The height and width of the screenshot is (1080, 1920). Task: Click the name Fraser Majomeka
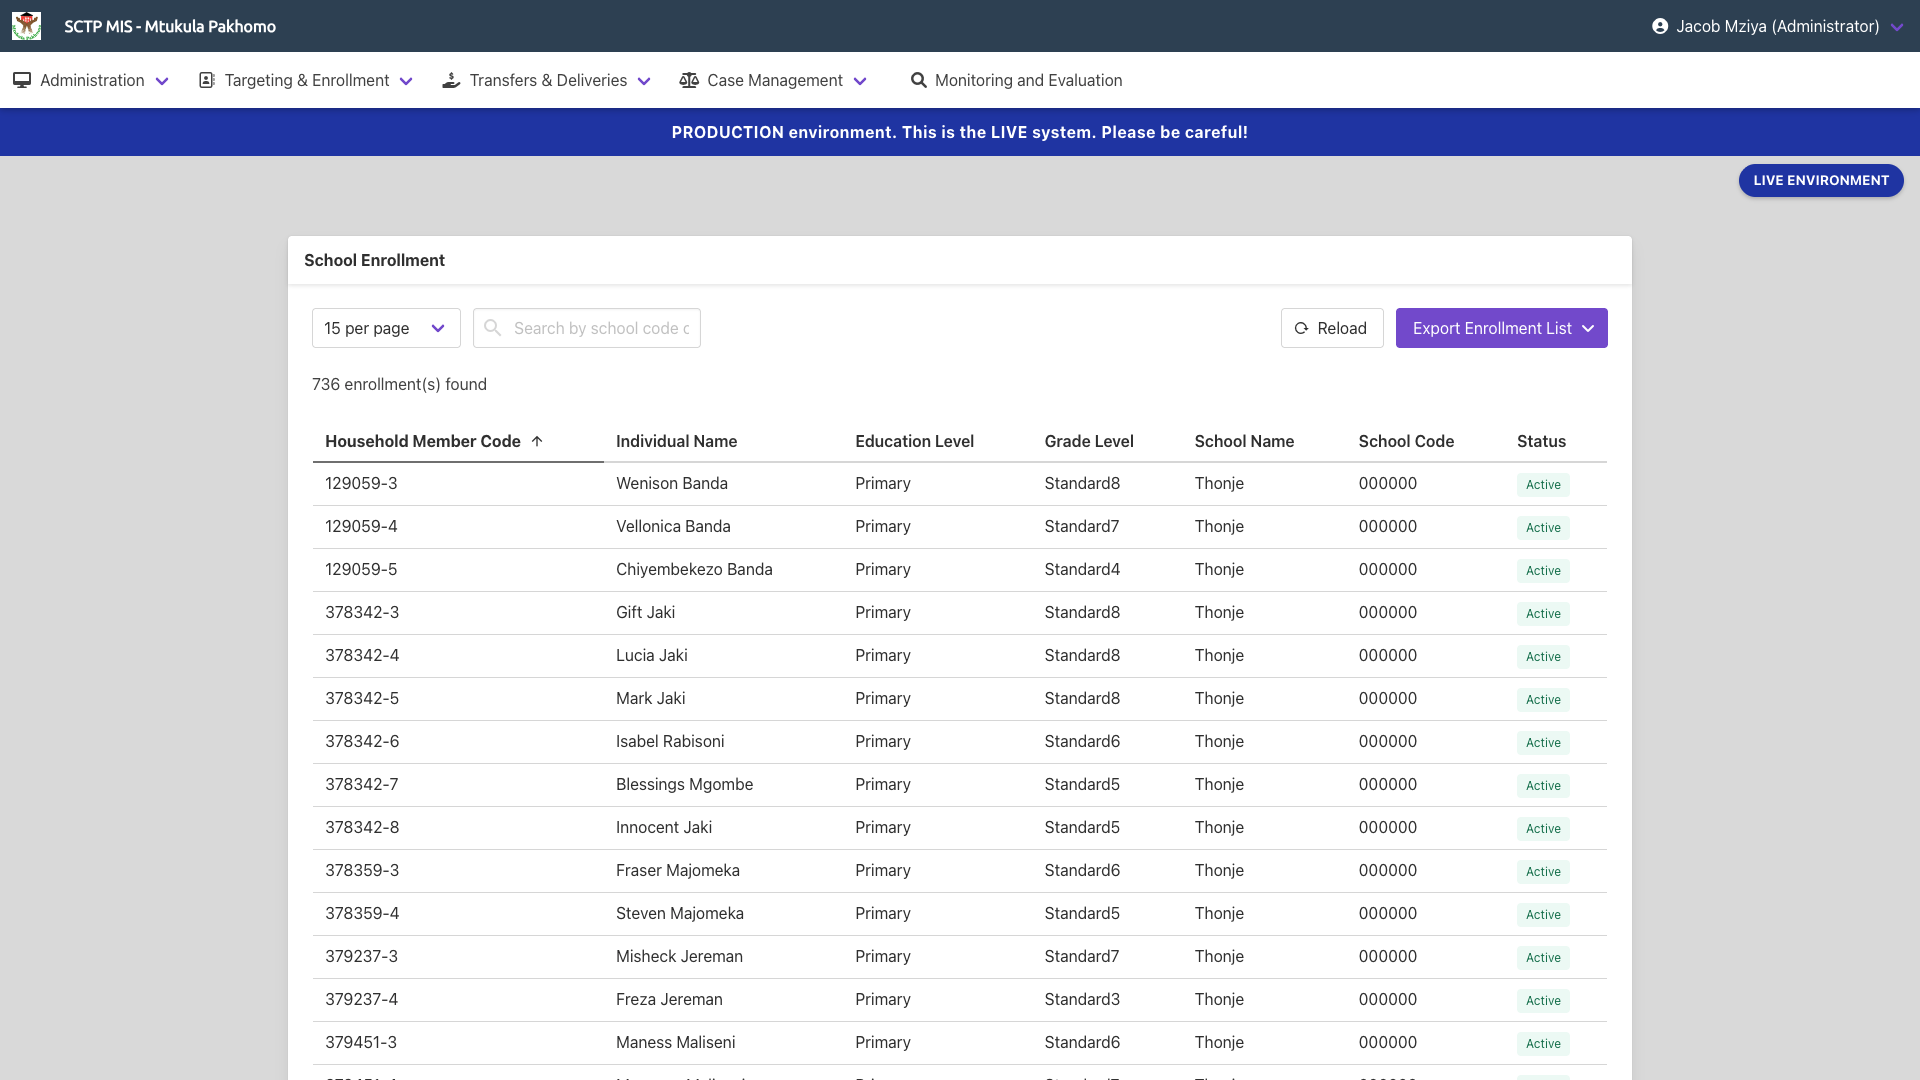click(678, 870)
